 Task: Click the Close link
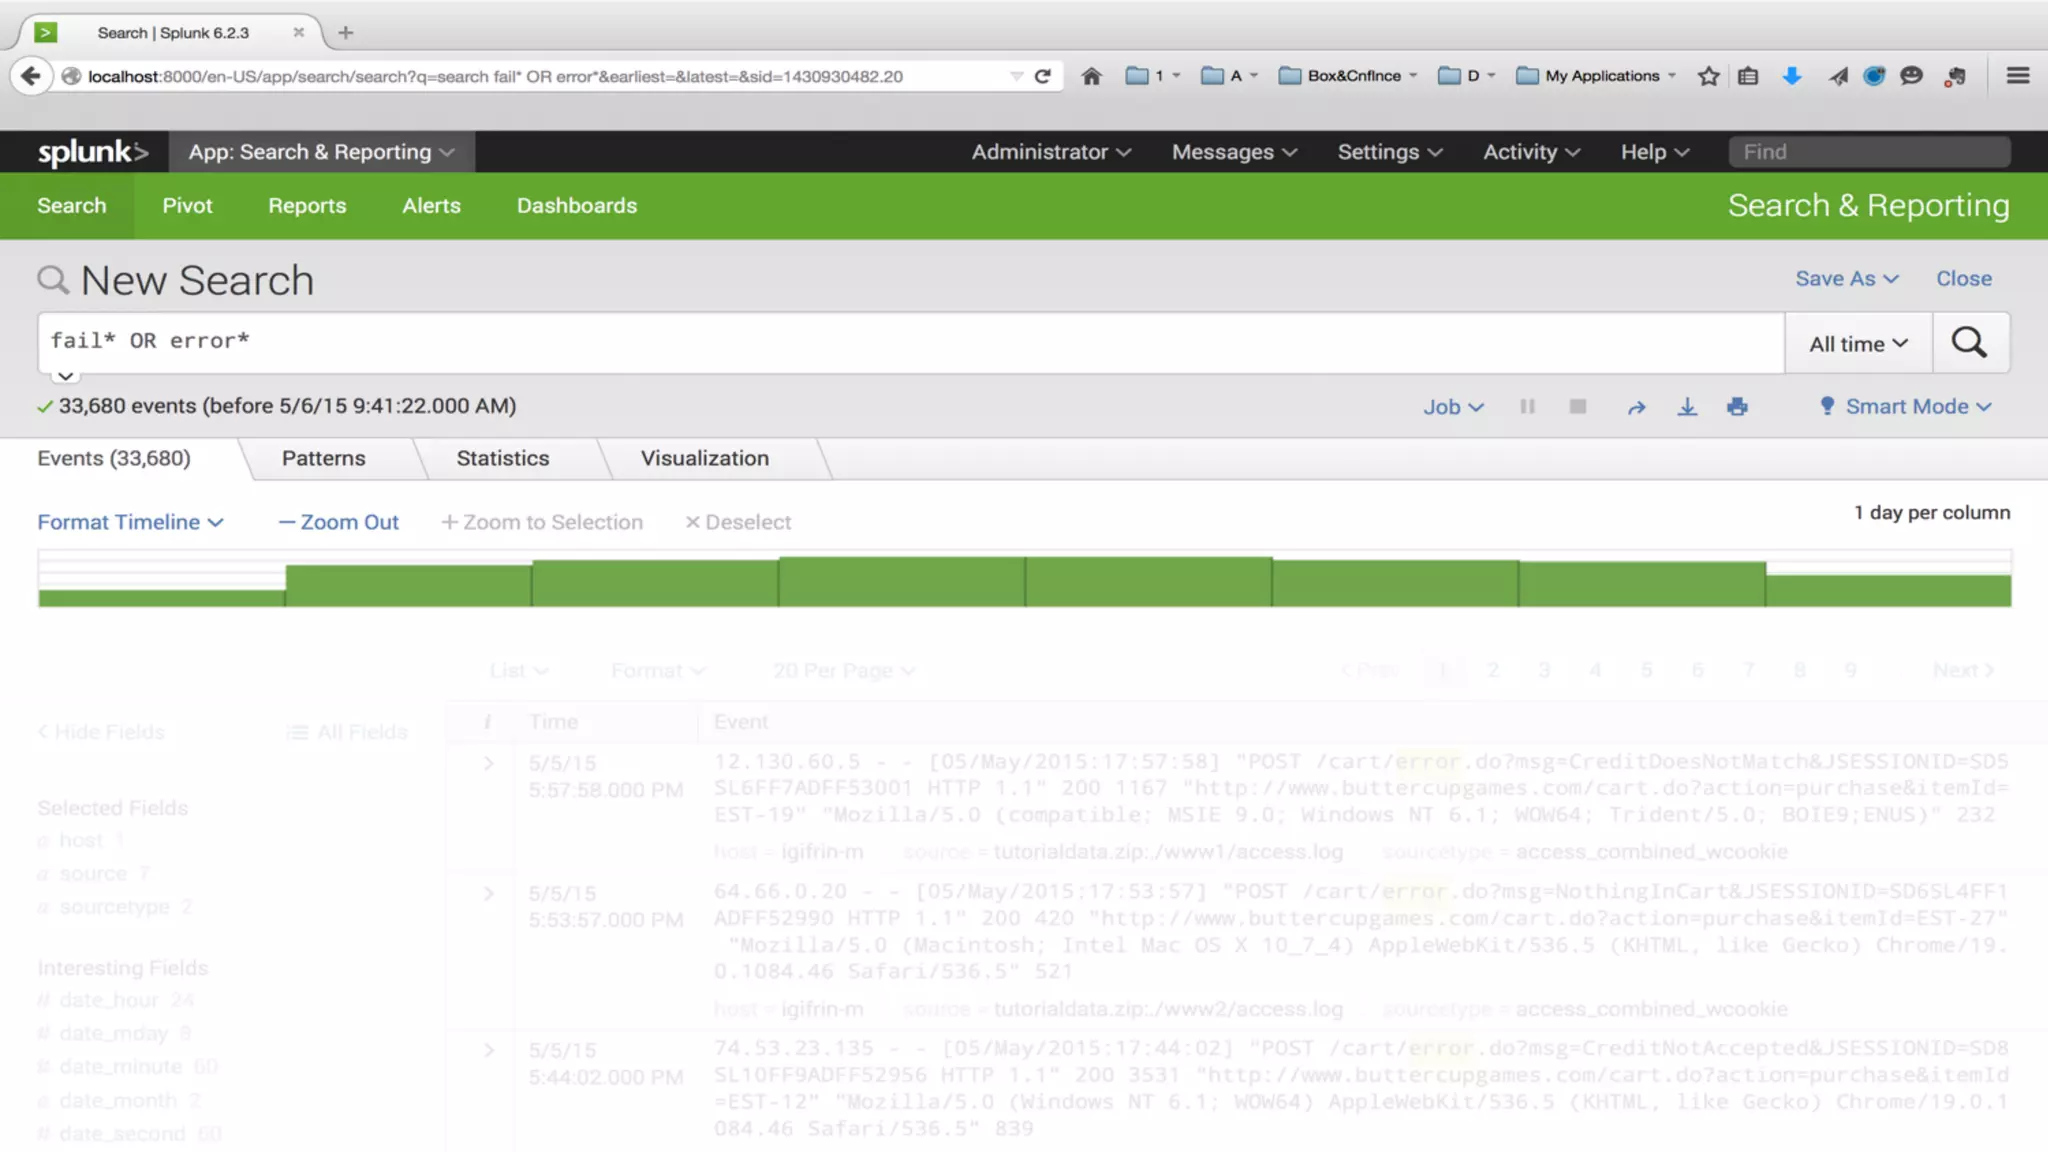coord(1963,279)
